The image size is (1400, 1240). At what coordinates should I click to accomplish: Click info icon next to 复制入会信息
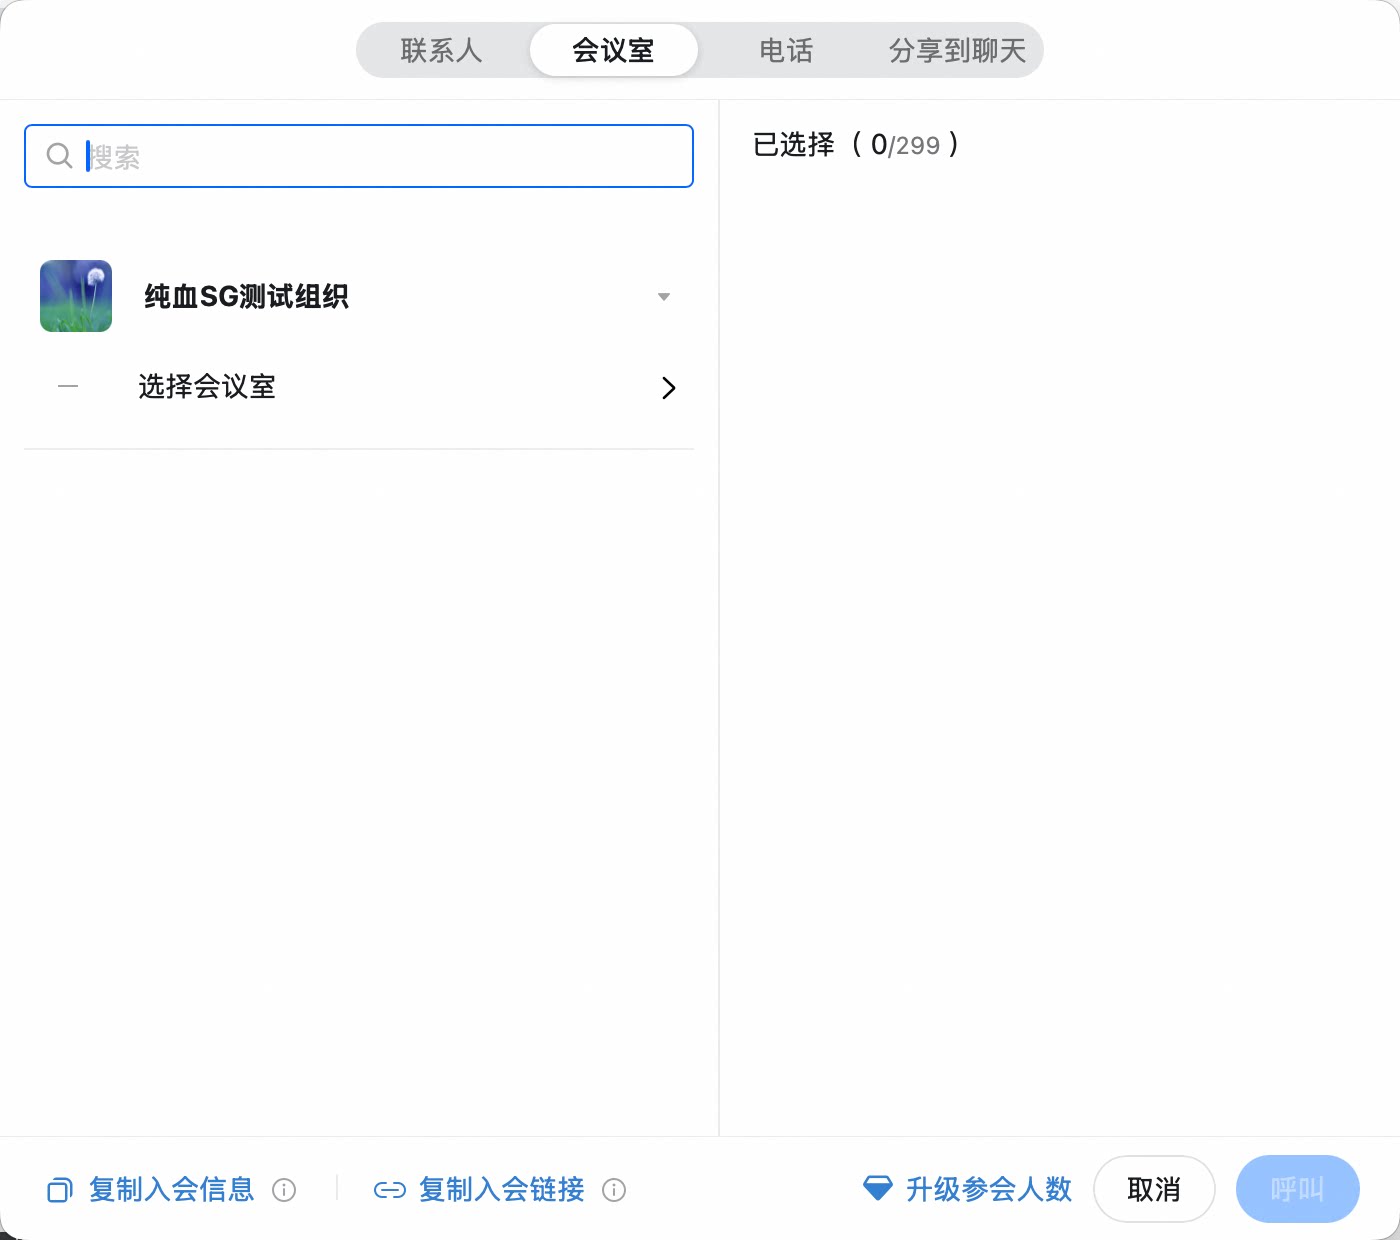point(284,1190)
